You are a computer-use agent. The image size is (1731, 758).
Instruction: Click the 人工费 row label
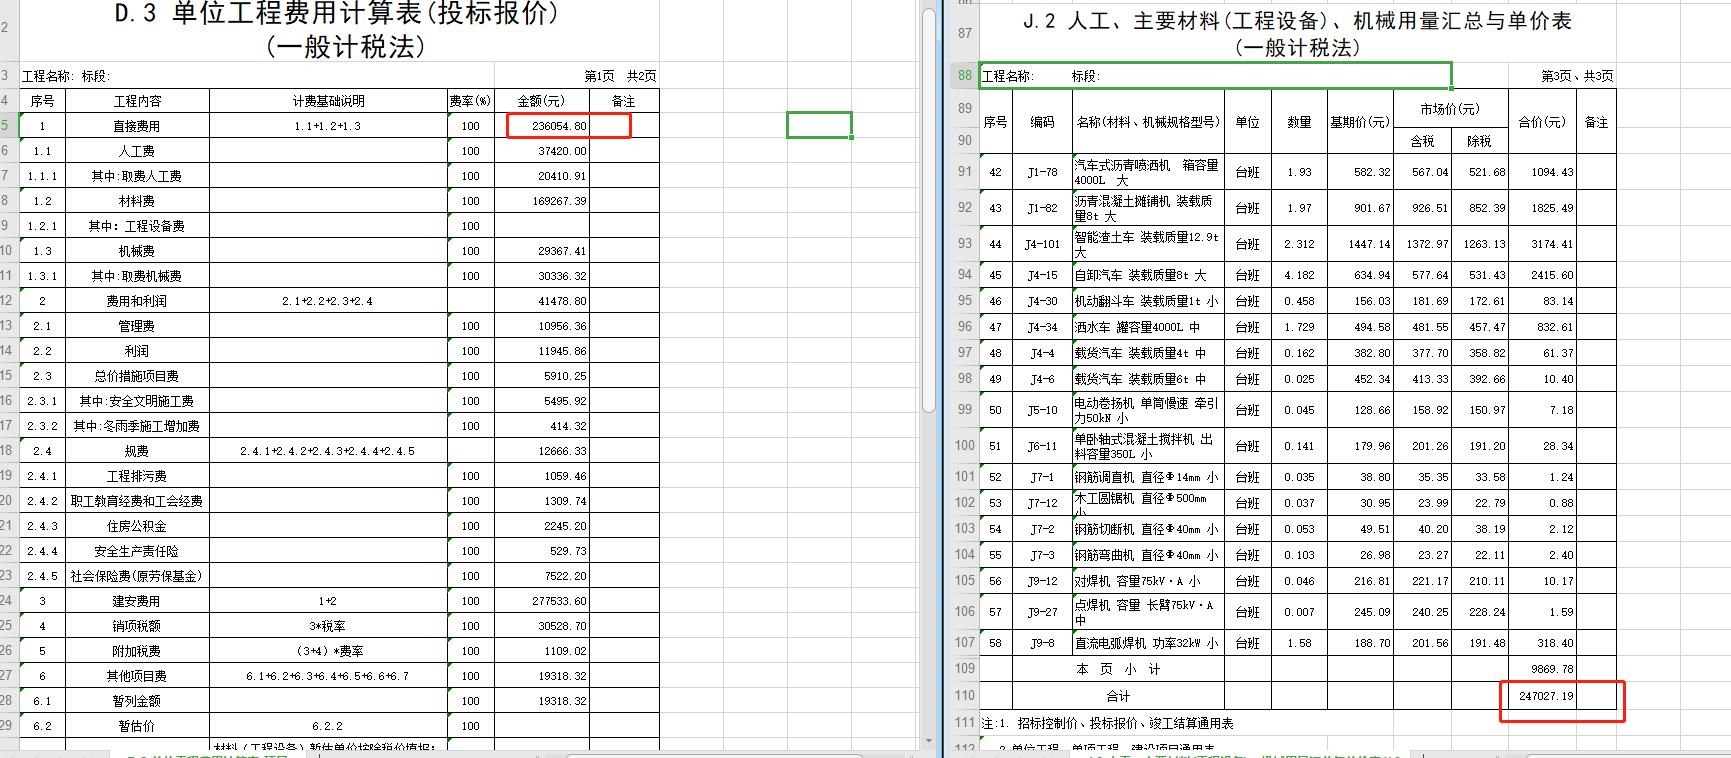tap(137, 151)
